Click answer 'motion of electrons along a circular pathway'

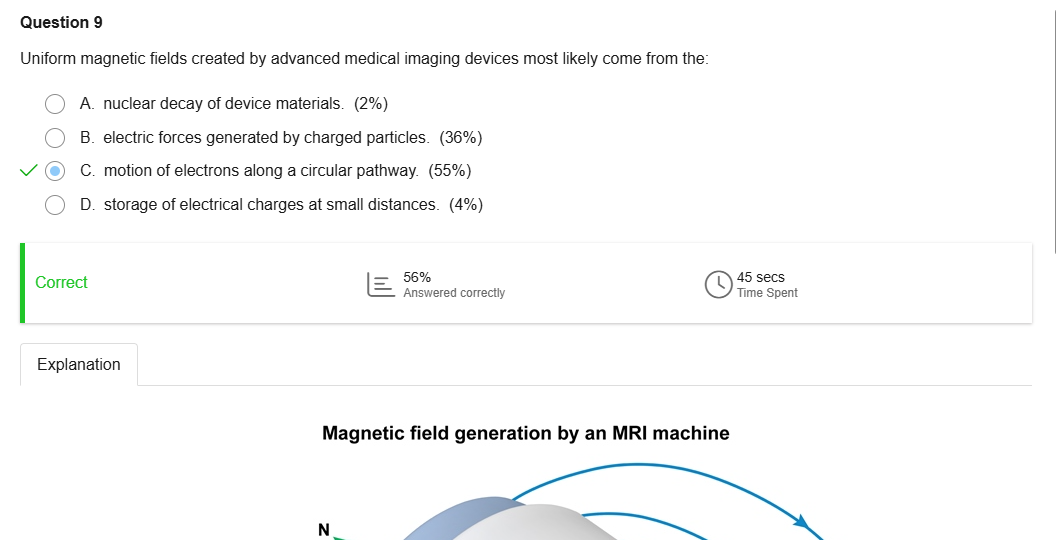[261, 171]
